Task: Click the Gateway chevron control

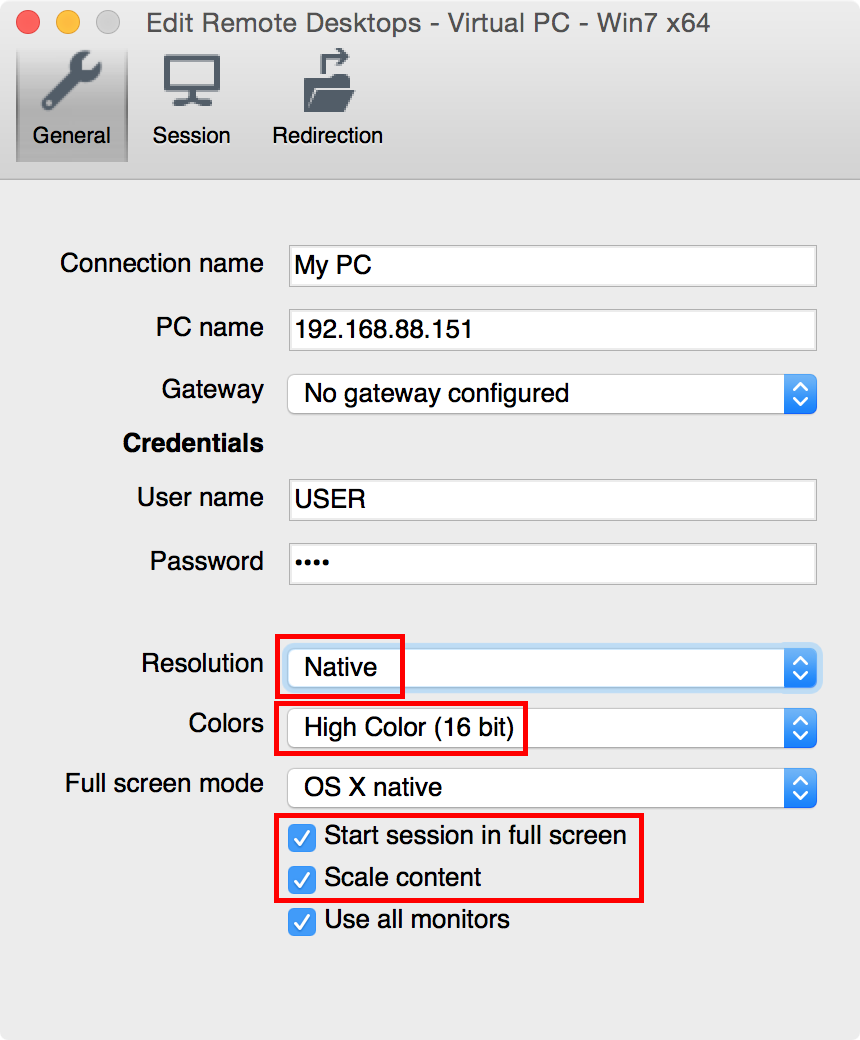Action: click(799, 394)
